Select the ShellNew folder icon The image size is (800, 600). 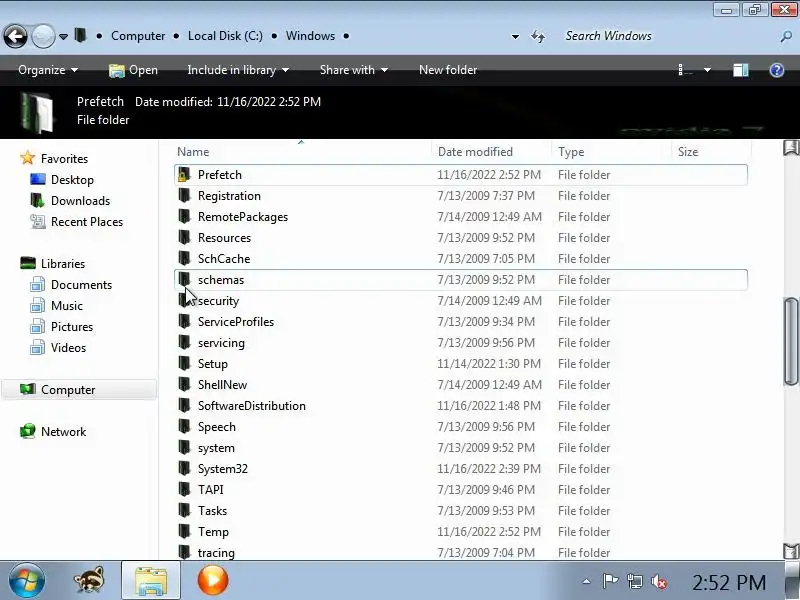[x=184, y=384]
